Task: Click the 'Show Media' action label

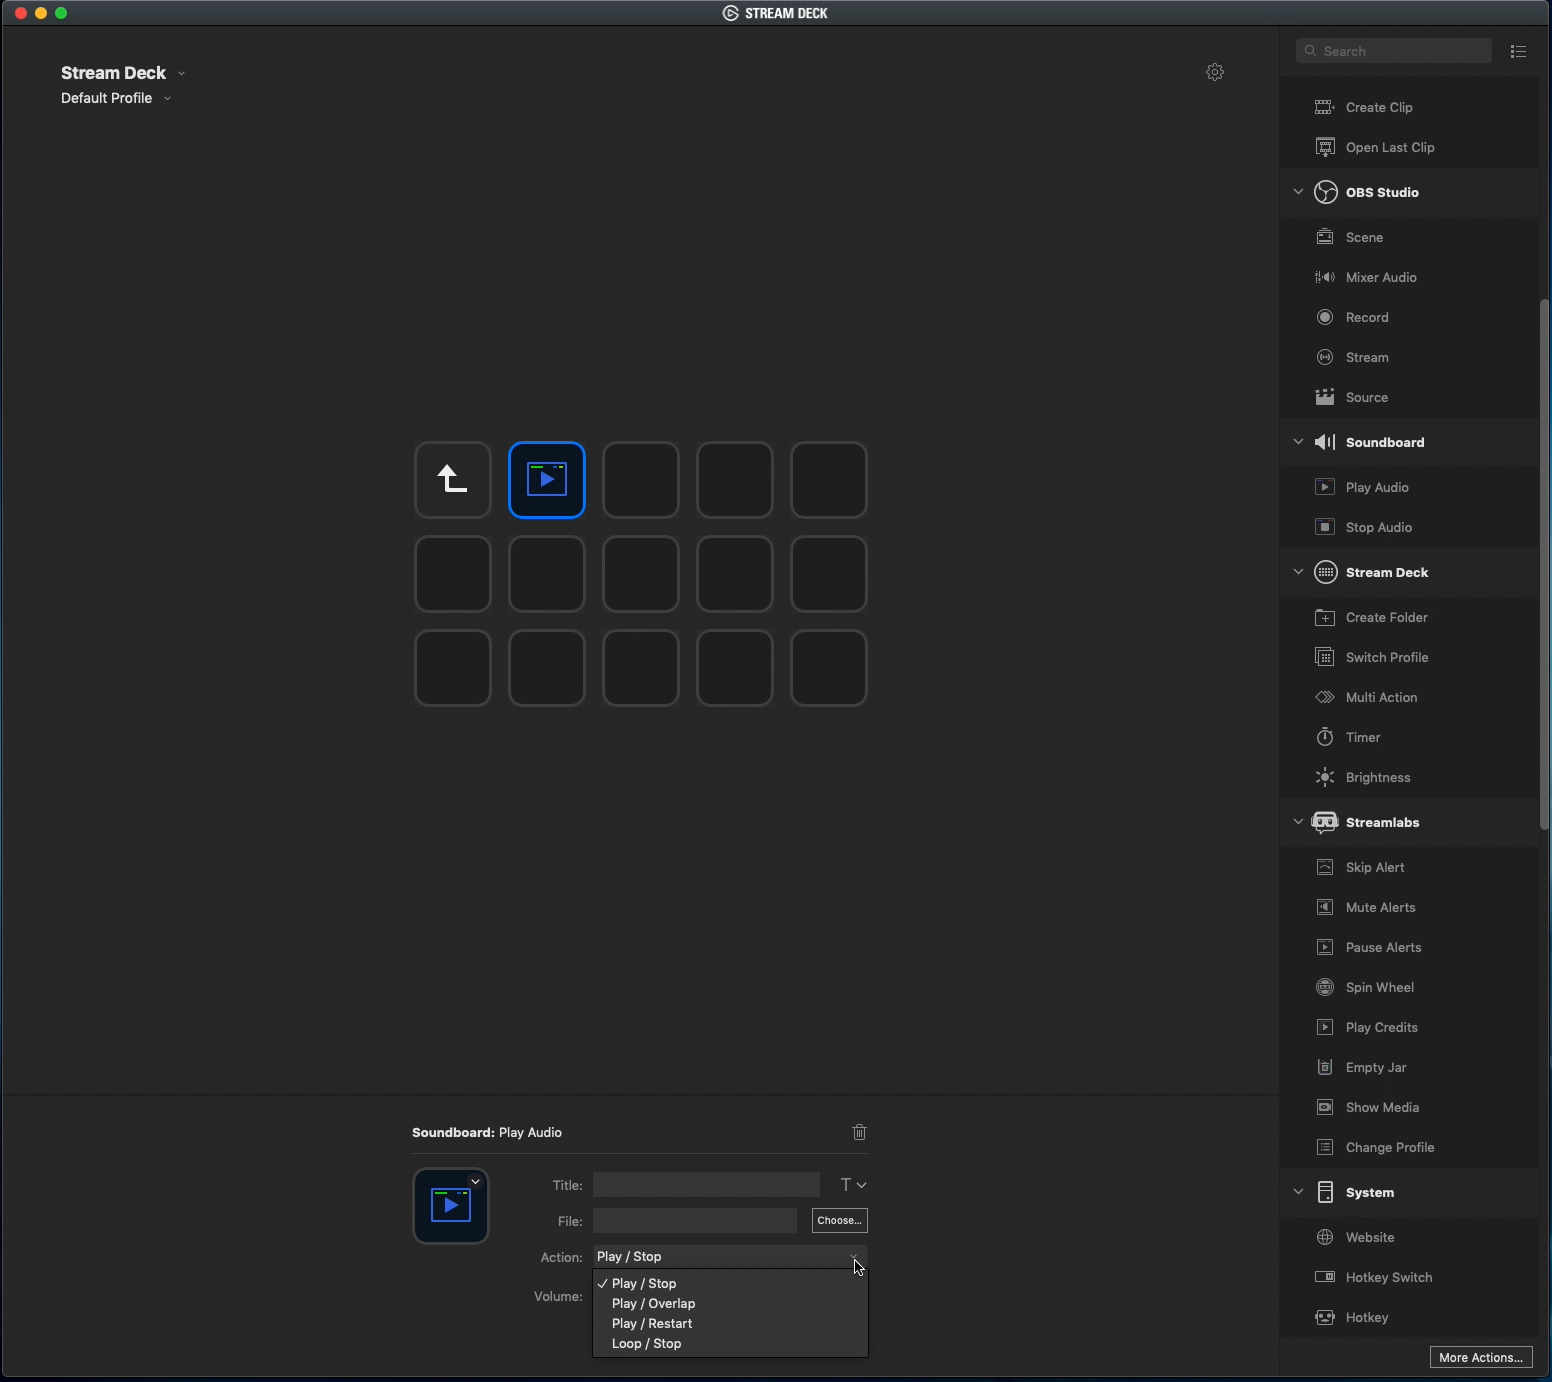Action: tap(1383, 1107)
